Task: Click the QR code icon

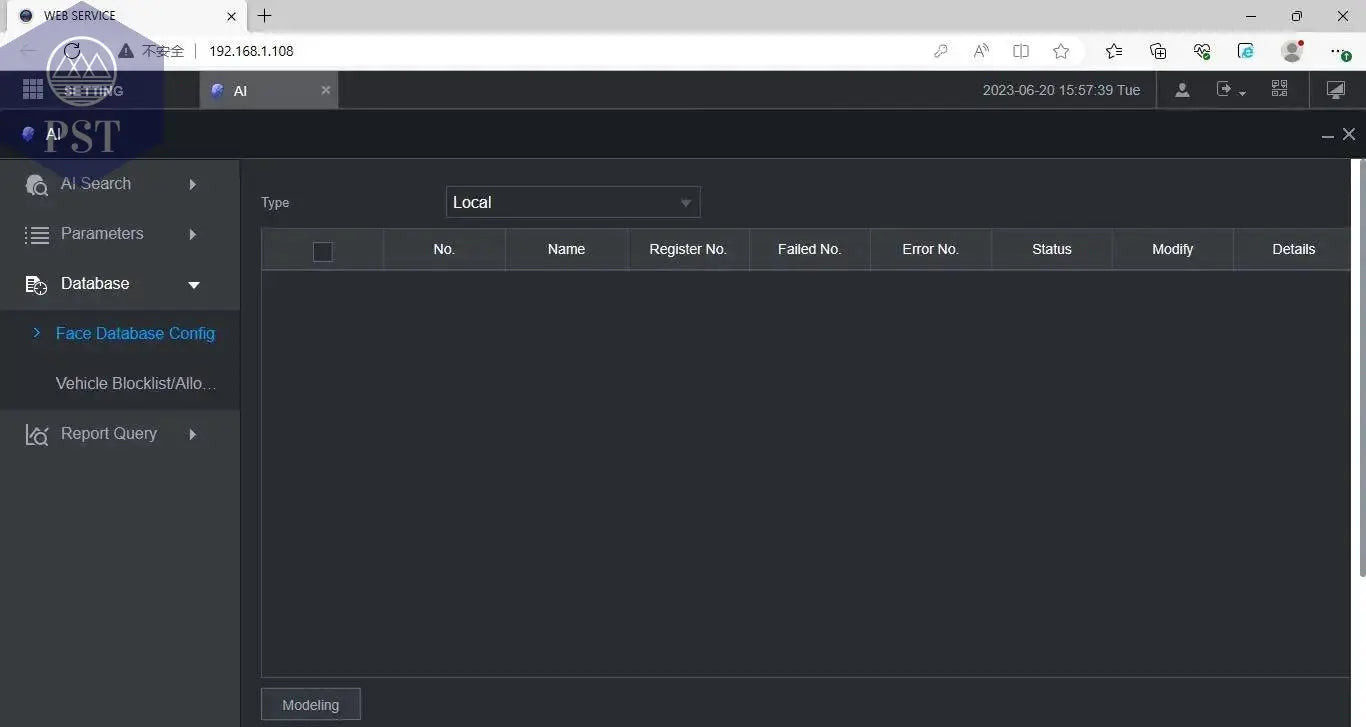Action: (x=1279, y=89)
